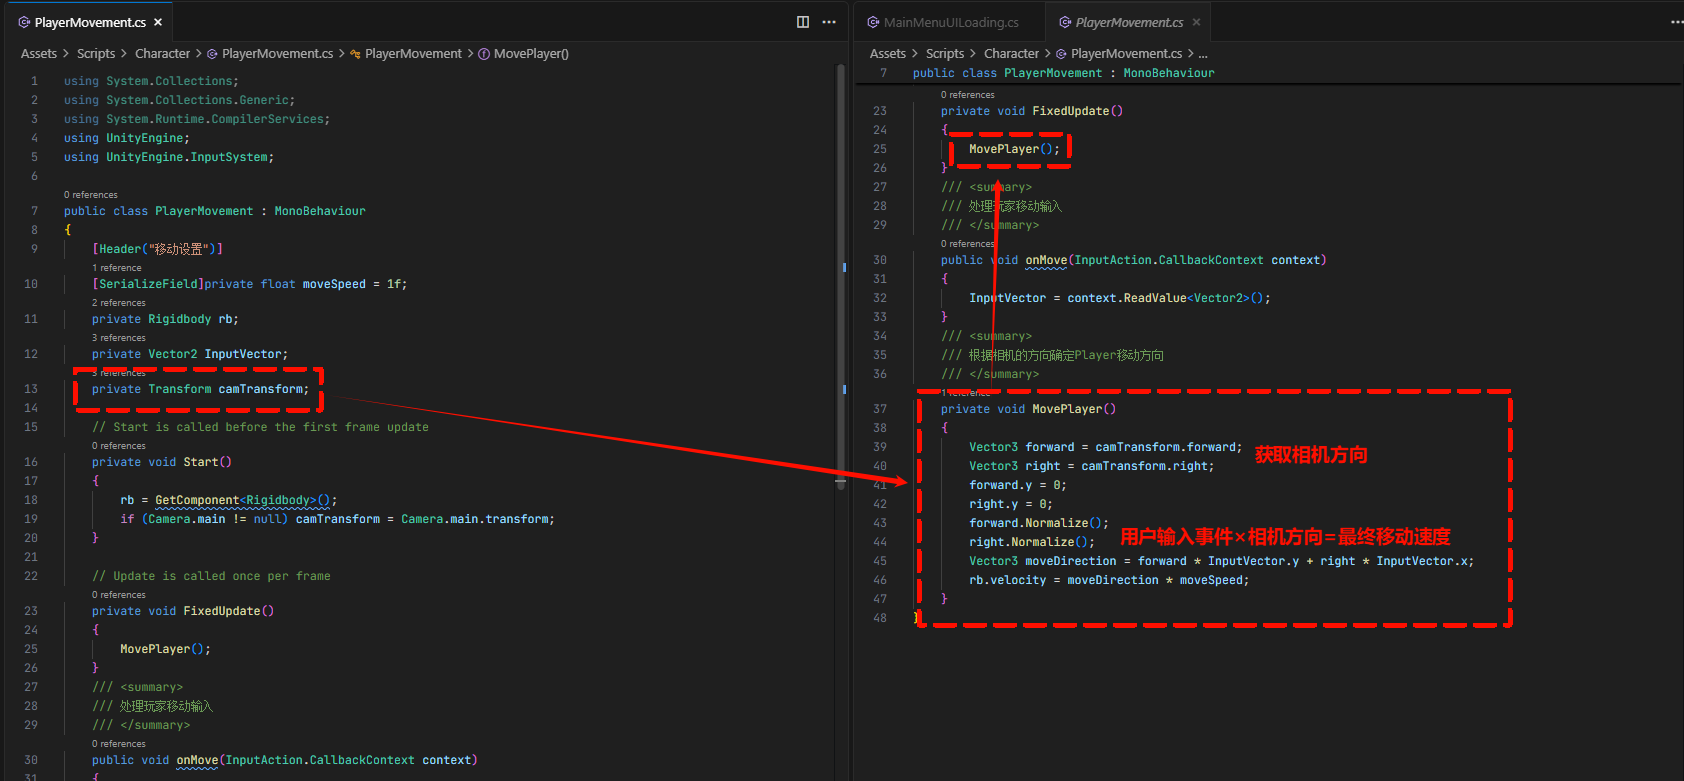This screenshot has width=1684, height=781.
Task: Open the Scripts breadcrumb in right editor
Action: [x=945, y=54]
